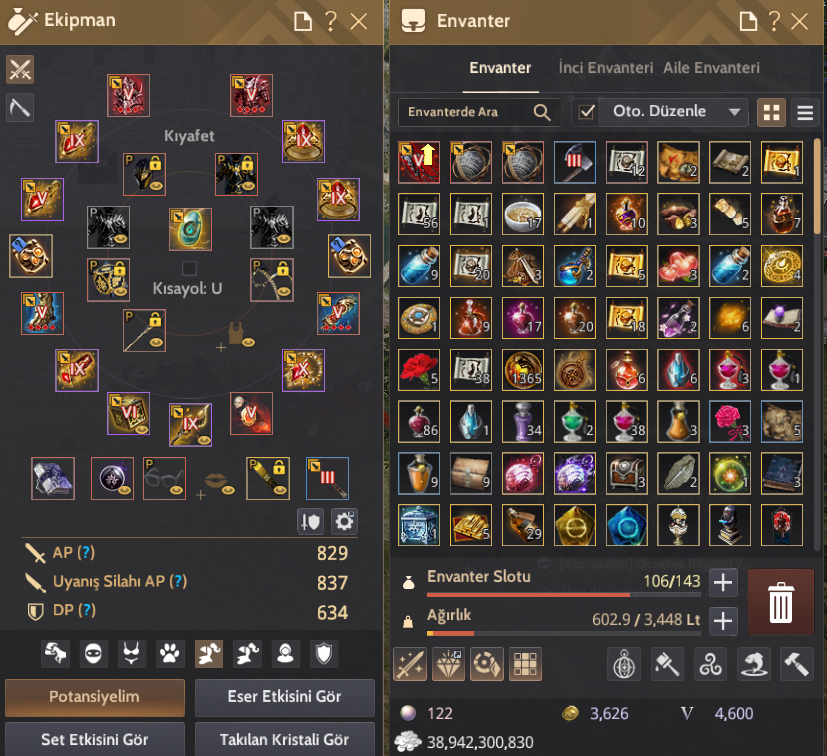Toggle the Oto. Düzenle checkbox
This screenshot has width=827, height=756.
coord(586,112)
